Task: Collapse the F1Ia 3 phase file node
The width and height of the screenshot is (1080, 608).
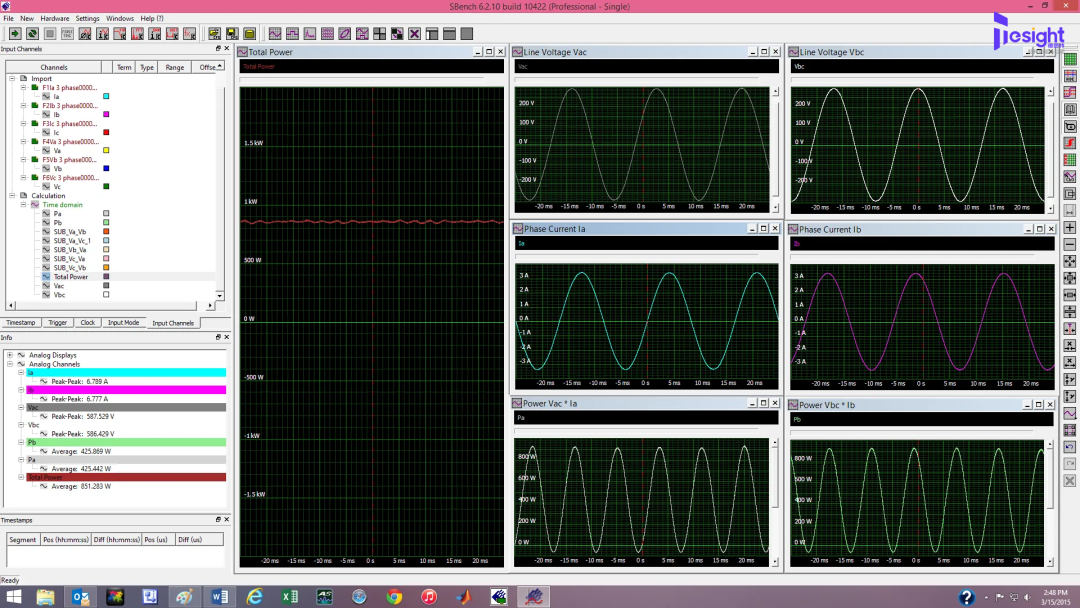Action: [x=23, y=87]
